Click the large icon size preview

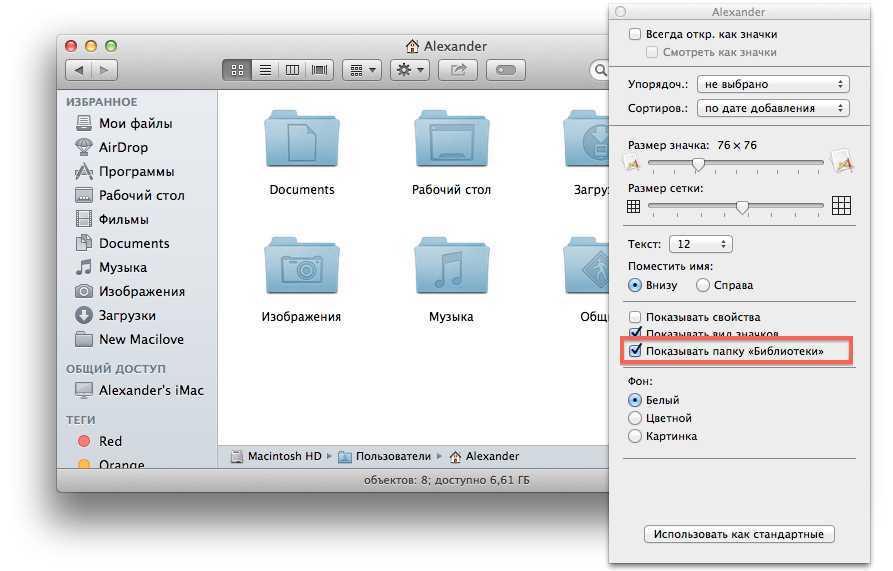click(842, 161)
